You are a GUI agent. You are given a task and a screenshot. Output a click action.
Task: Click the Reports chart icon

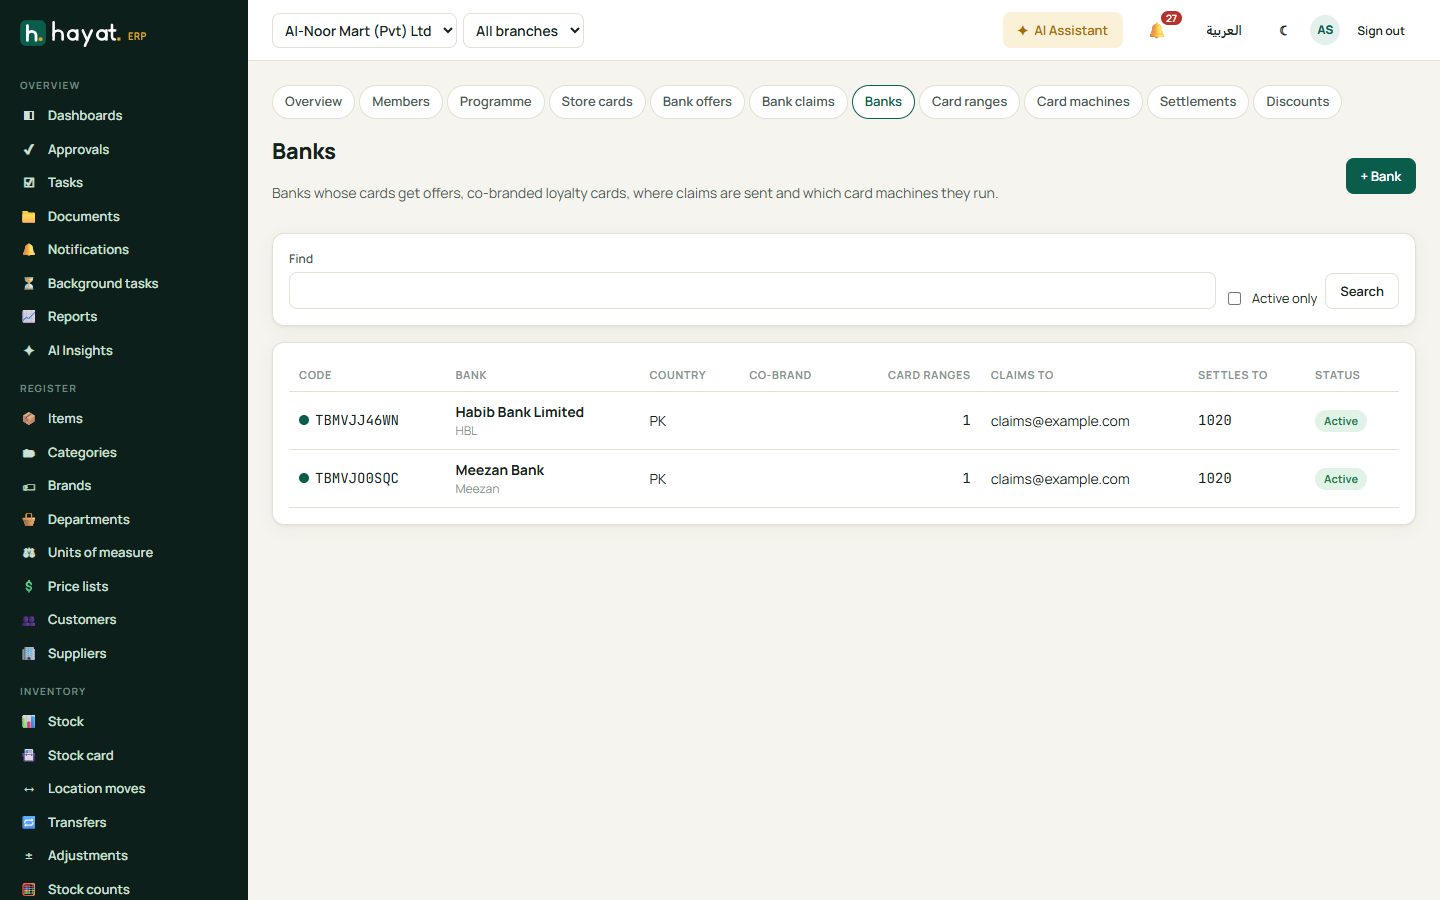[x=29, y=317]
